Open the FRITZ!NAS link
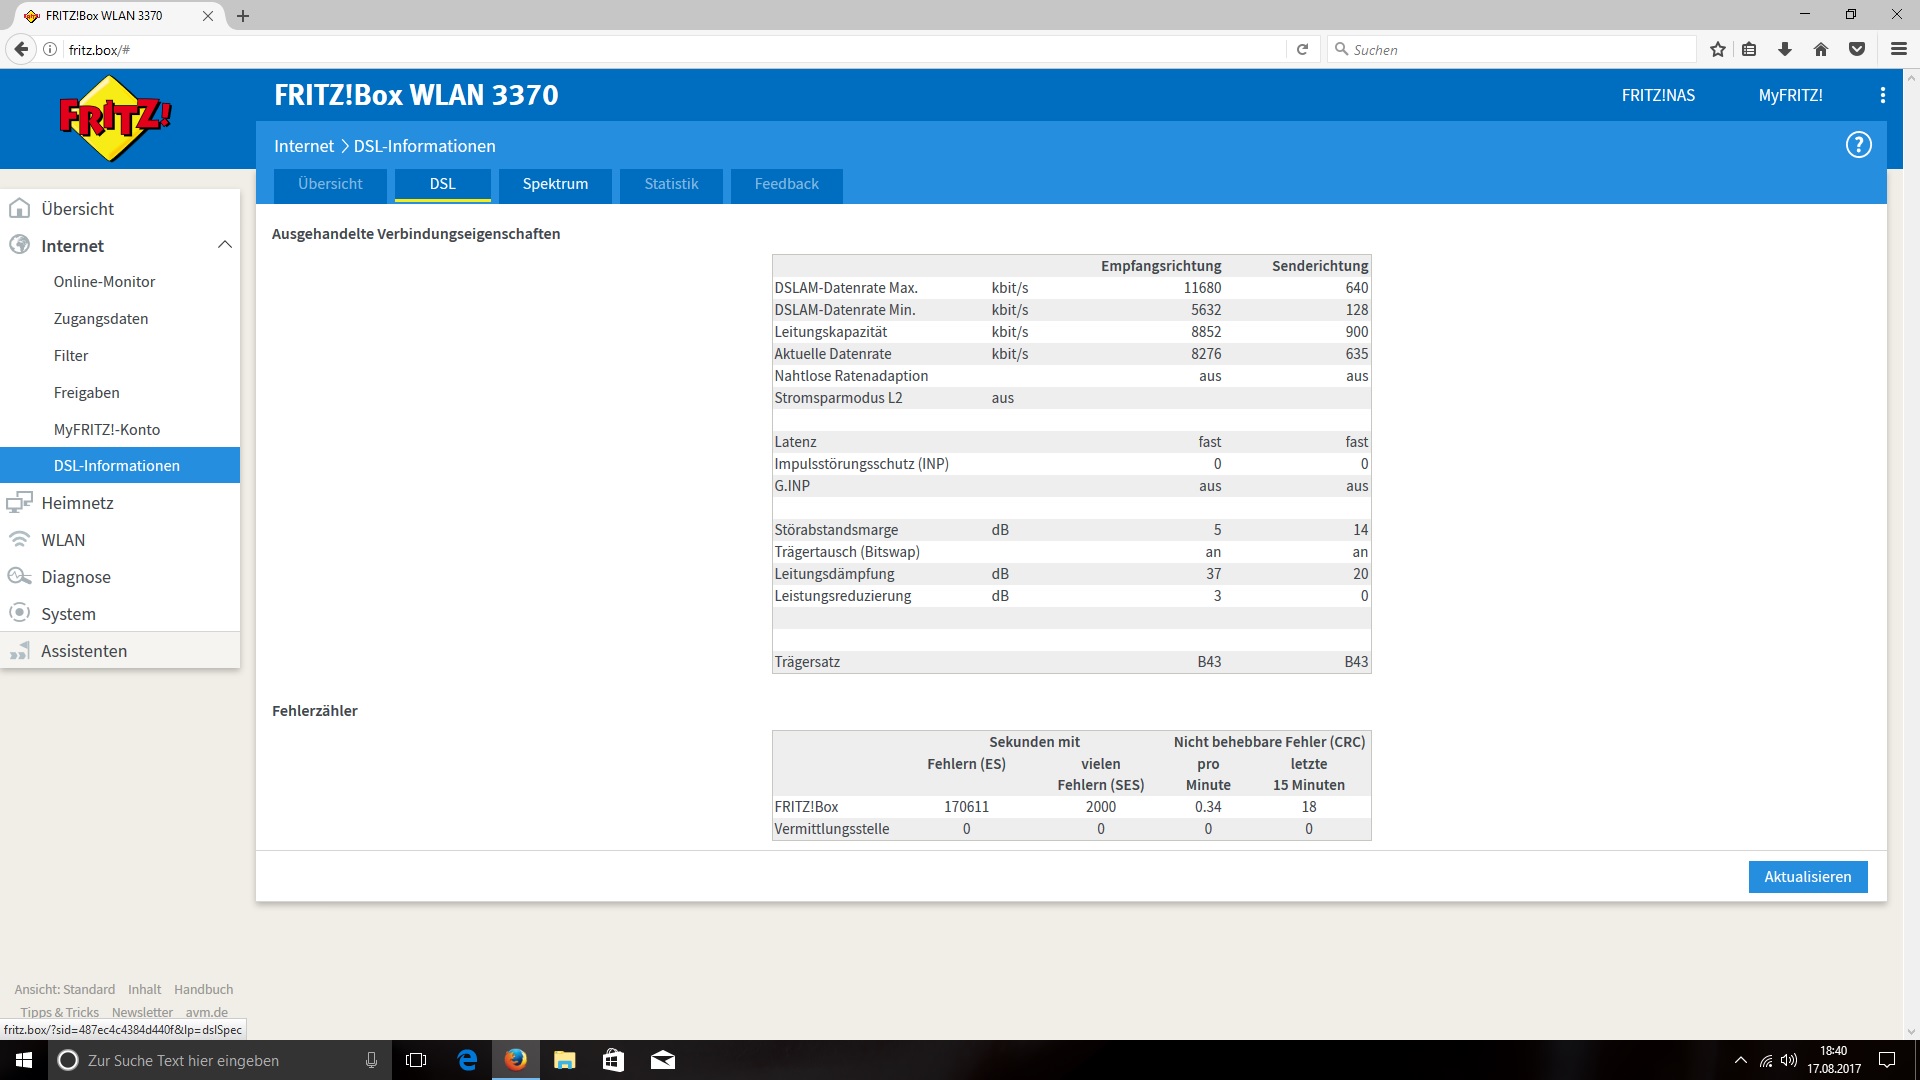This screenshot has width=1920, height=1080. click(x=1658, y=95)
